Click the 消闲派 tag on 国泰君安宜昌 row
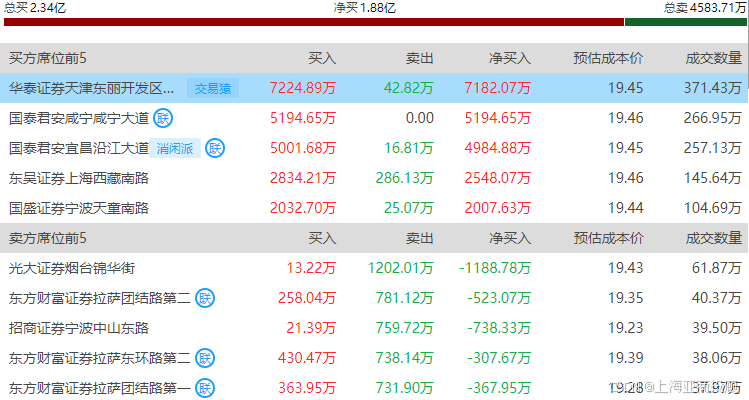 pos(175,149)
